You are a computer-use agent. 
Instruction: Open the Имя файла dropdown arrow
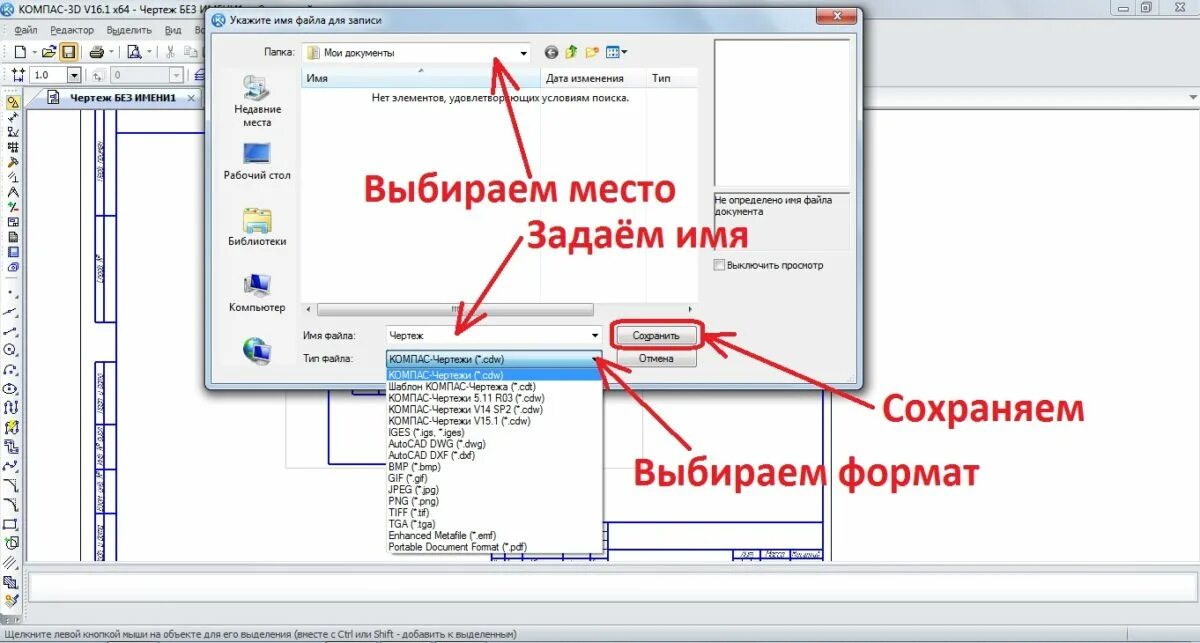click(x=595, y=336)
